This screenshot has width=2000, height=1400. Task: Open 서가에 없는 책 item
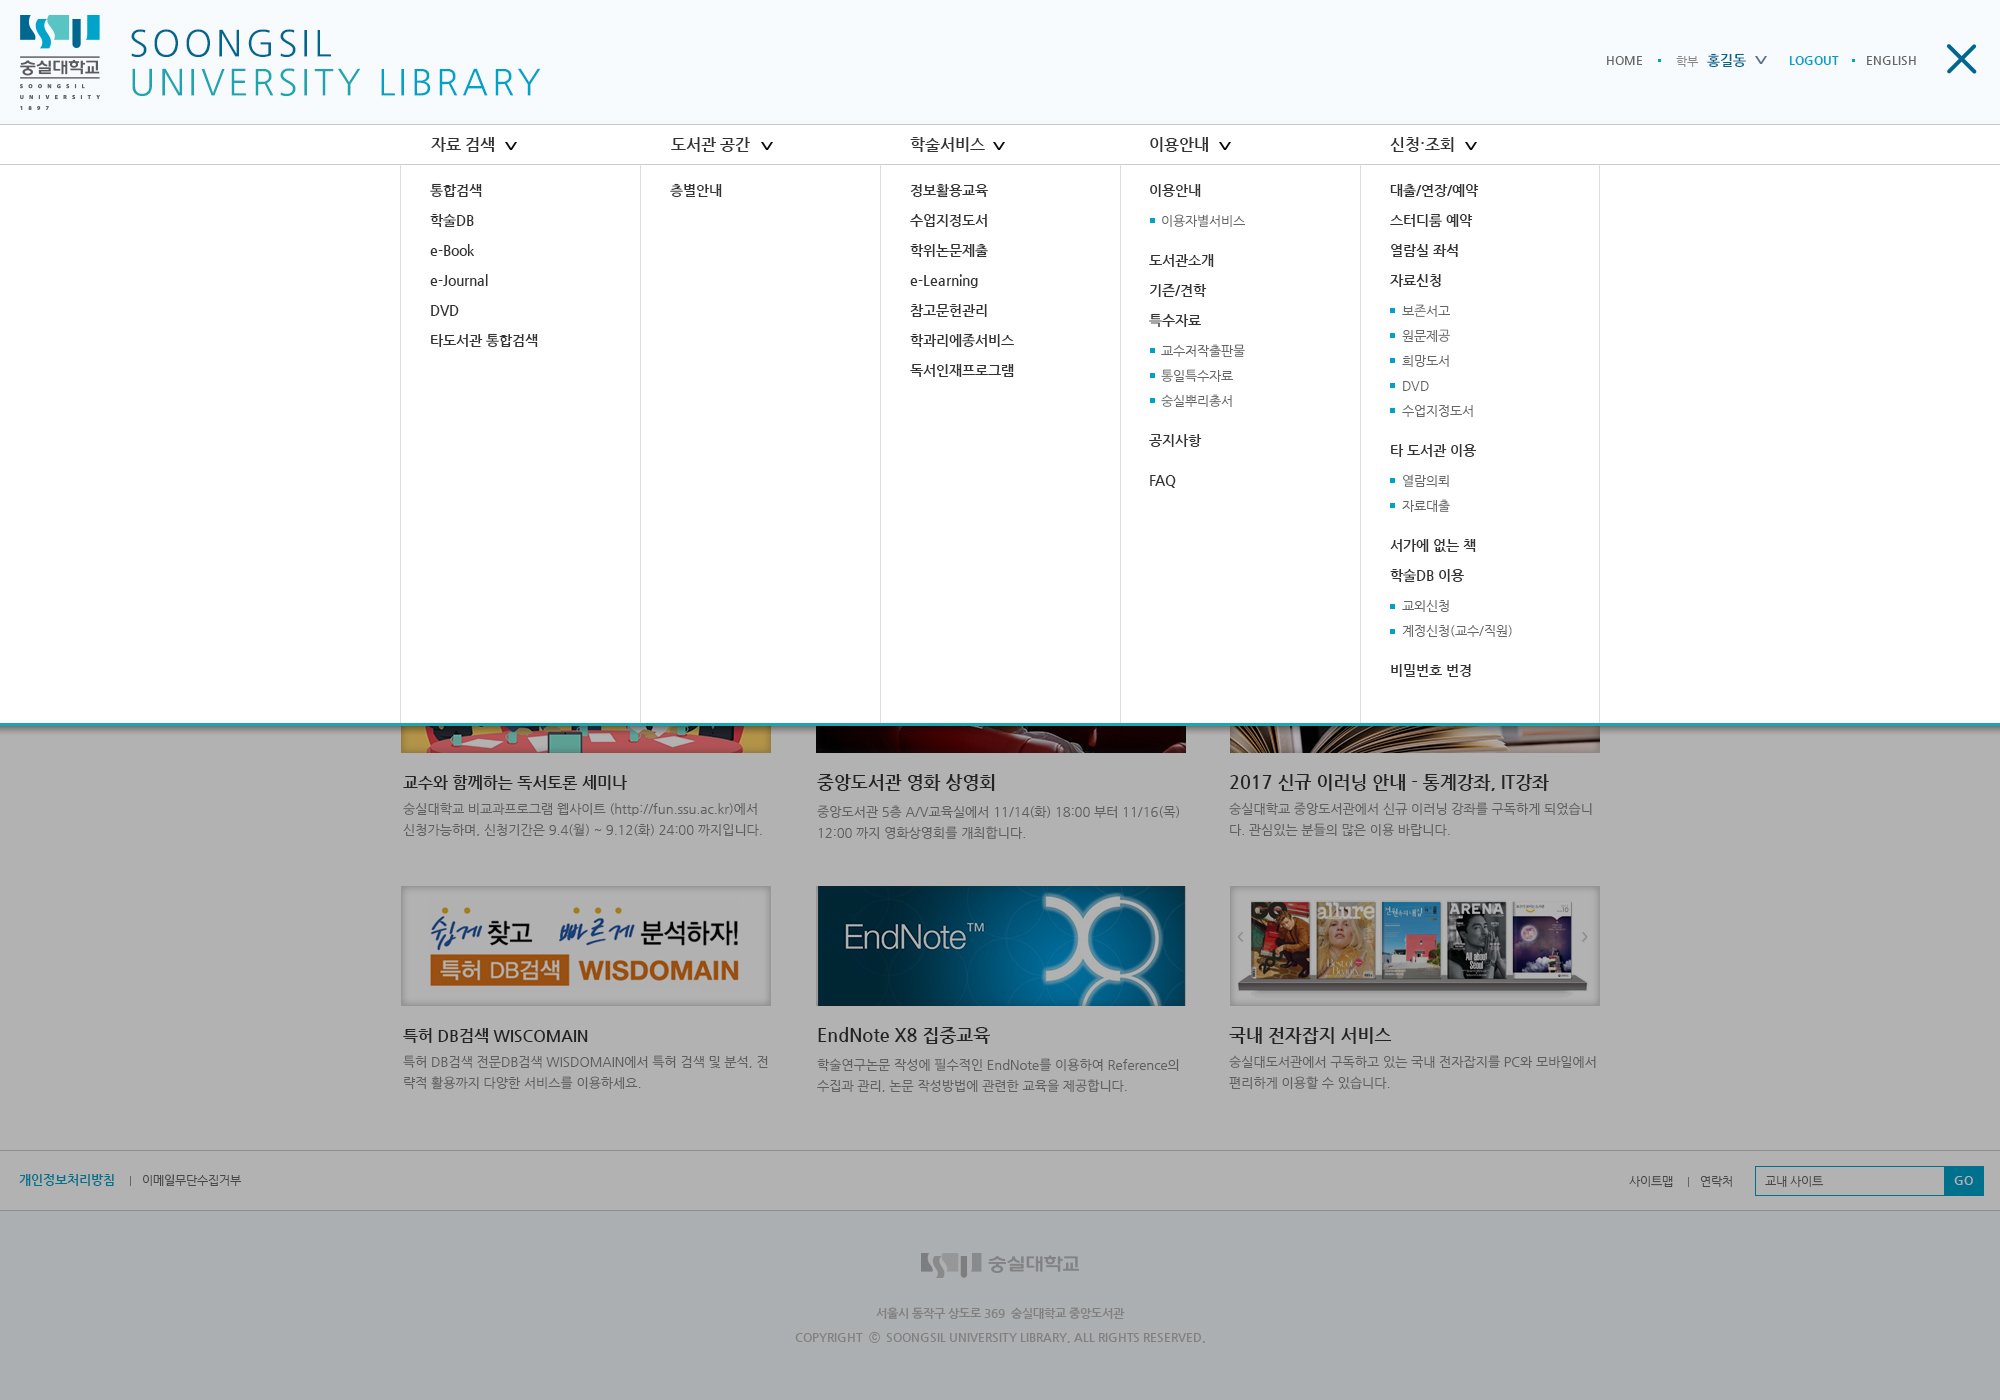click(1432, 545)
